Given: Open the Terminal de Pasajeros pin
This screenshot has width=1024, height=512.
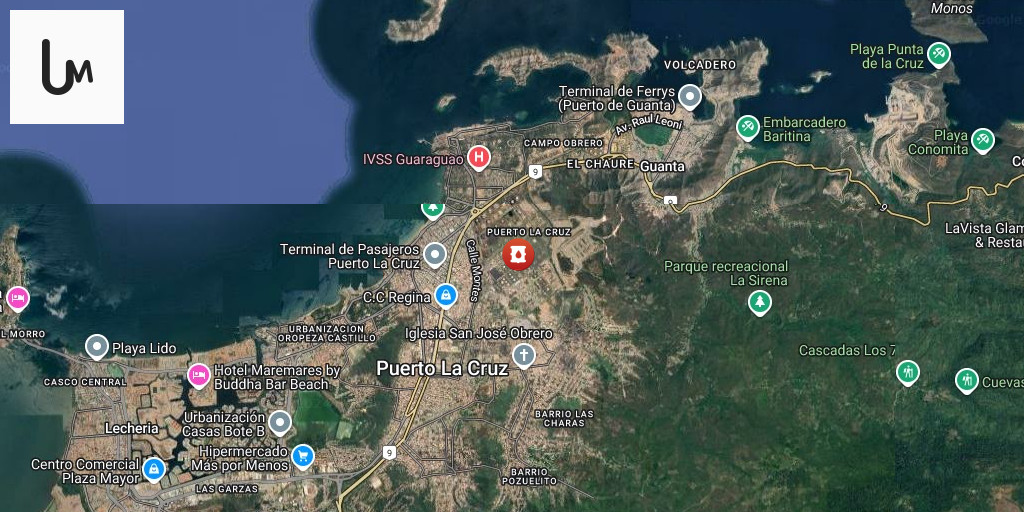Looking at the screenshot, I should 435,255.
